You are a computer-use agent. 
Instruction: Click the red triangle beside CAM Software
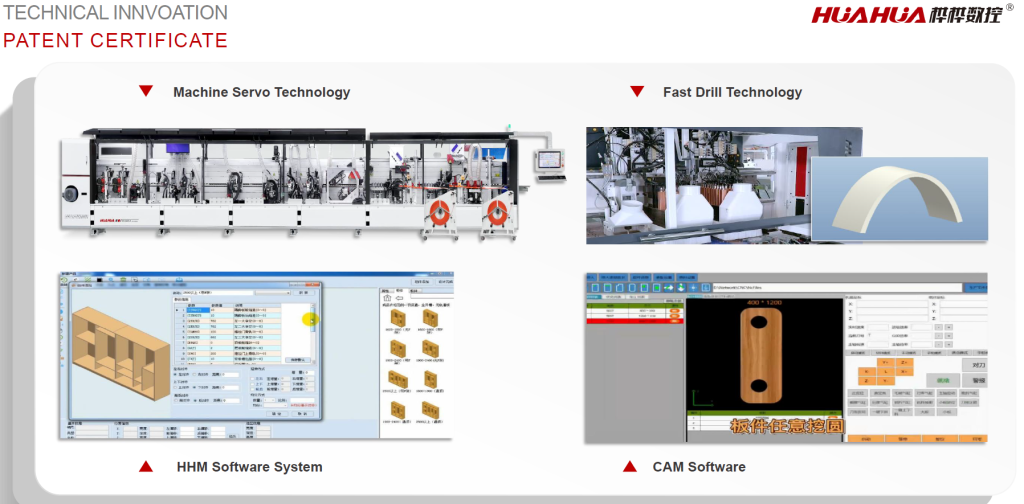point(630,467)
